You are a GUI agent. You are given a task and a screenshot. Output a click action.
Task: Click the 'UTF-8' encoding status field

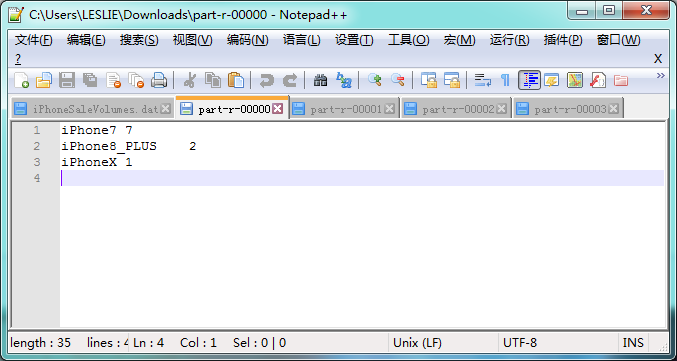[x=557, y=343]
